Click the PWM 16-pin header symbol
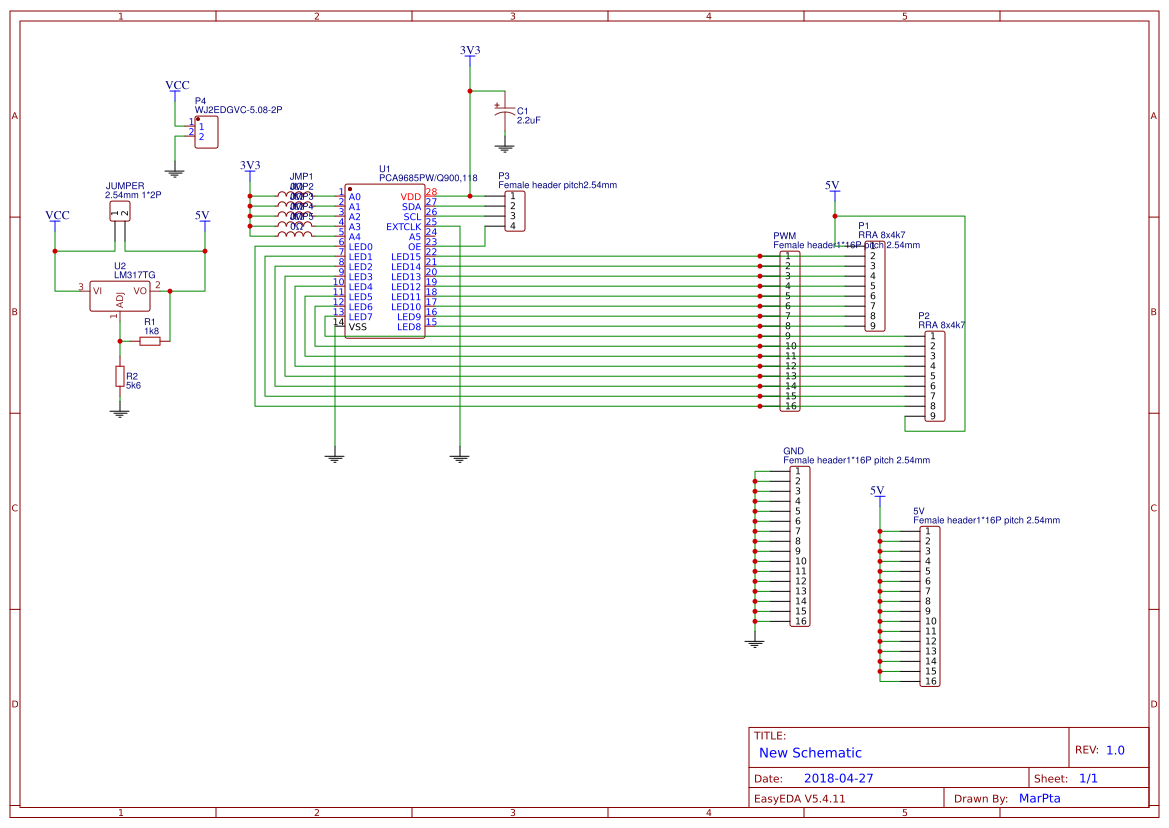 [x=790, y=330]
